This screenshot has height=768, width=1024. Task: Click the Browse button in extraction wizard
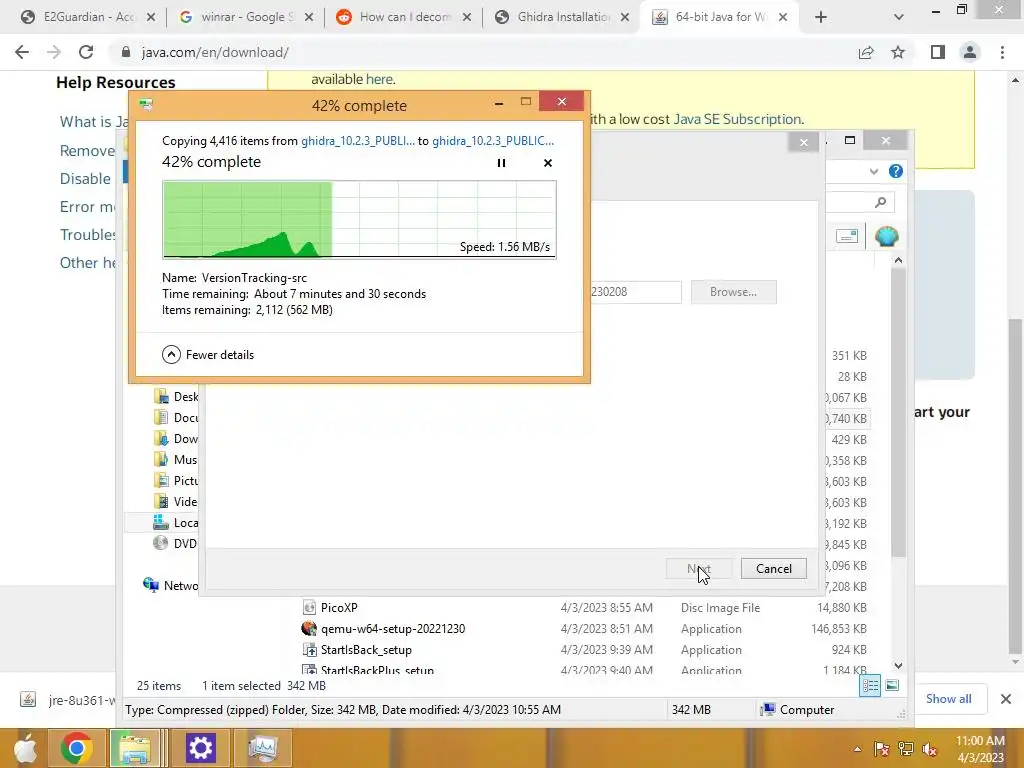point(733,292)
